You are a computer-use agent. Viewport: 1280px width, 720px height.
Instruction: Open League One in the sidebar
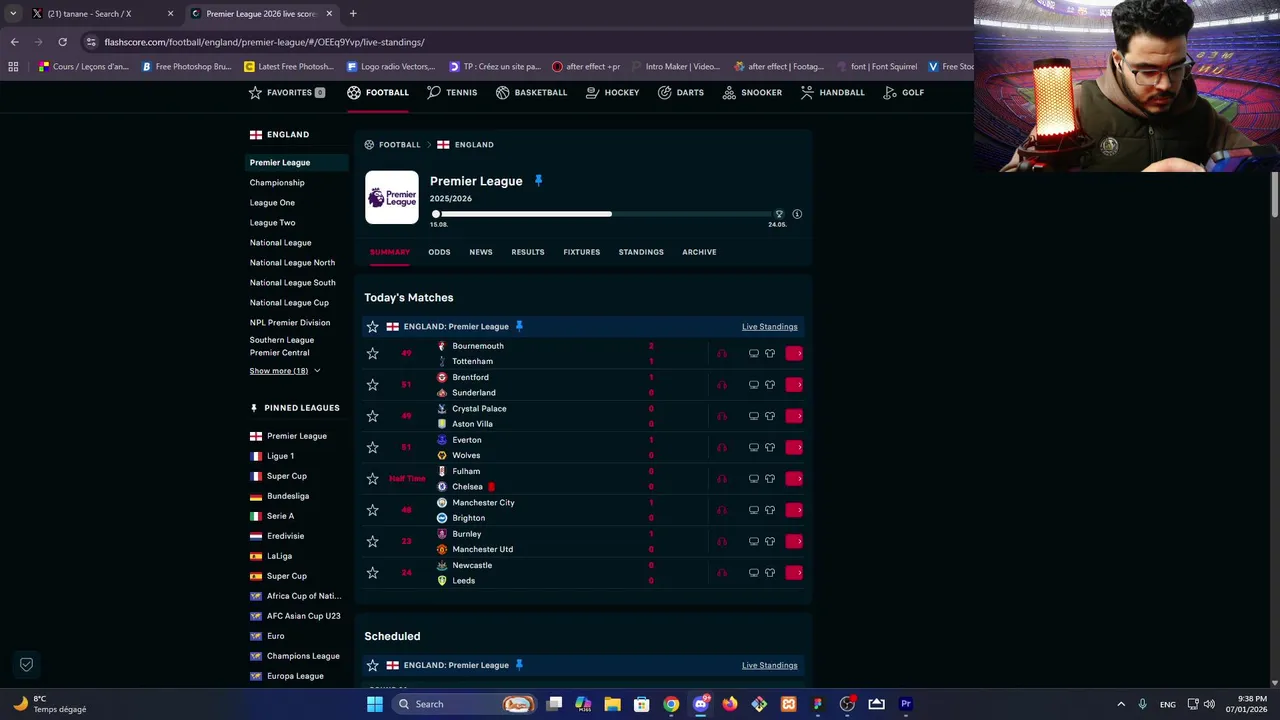tap(272, 203)
